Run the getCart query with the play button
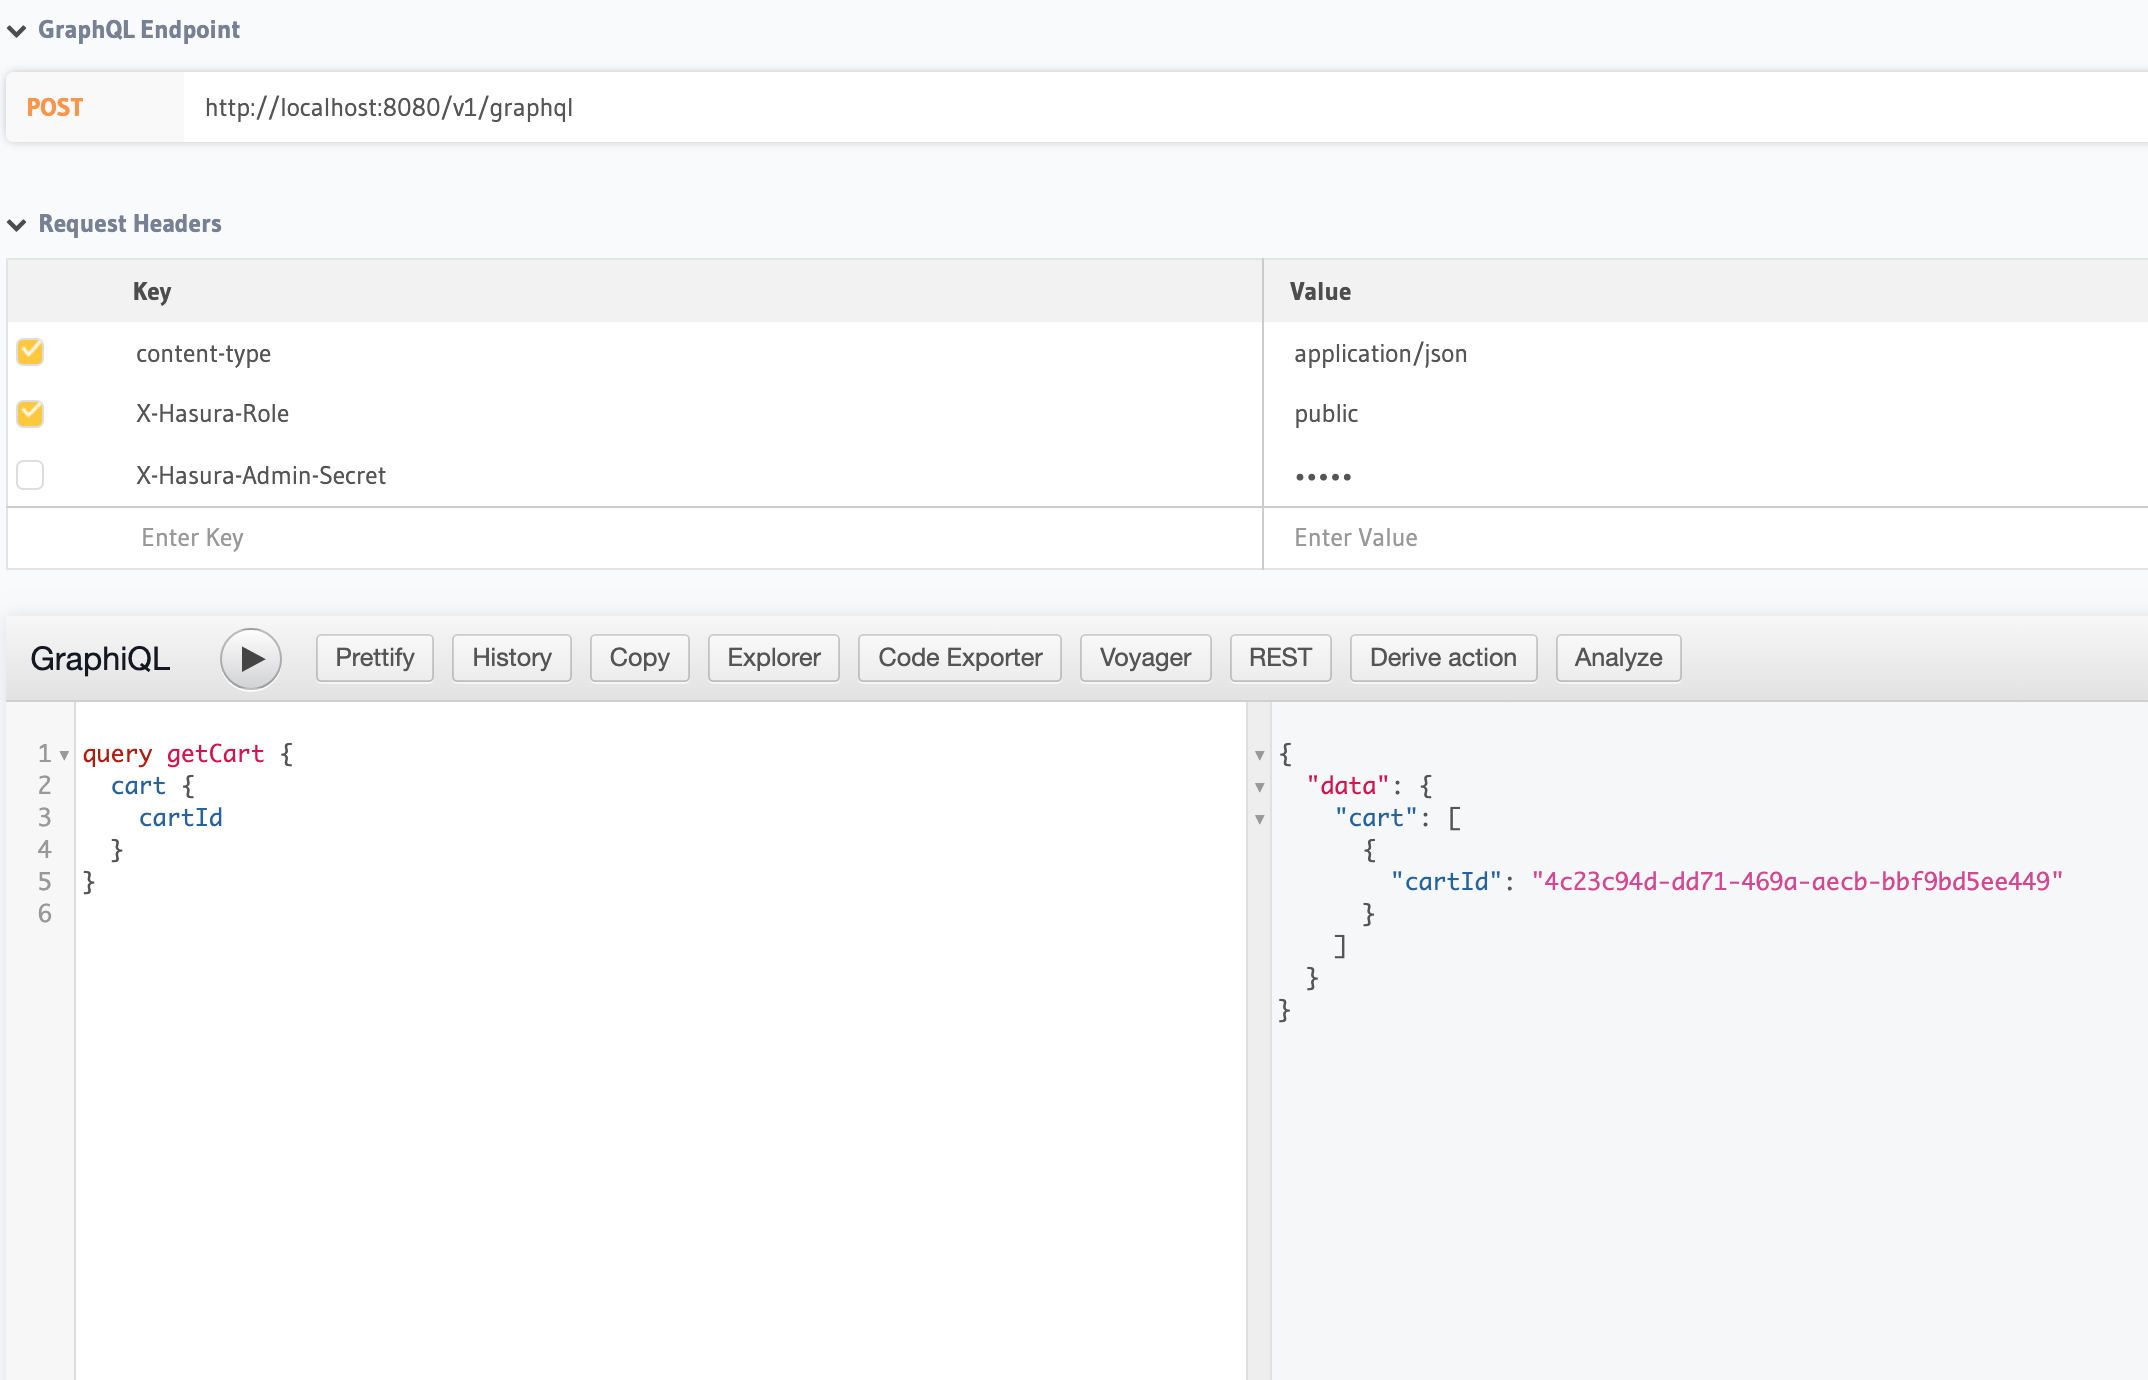 (250, 658)
